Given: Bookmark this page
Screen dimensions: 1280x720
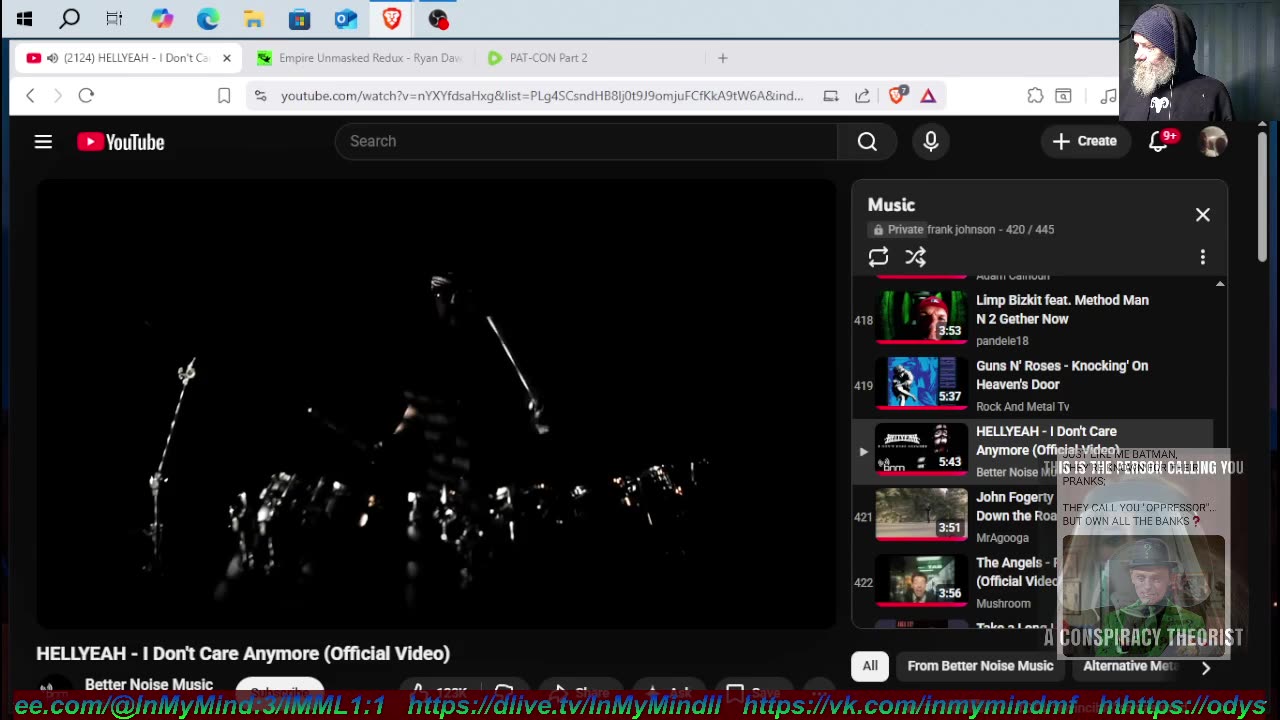Looking at the screenshot, I should [224, 96].
